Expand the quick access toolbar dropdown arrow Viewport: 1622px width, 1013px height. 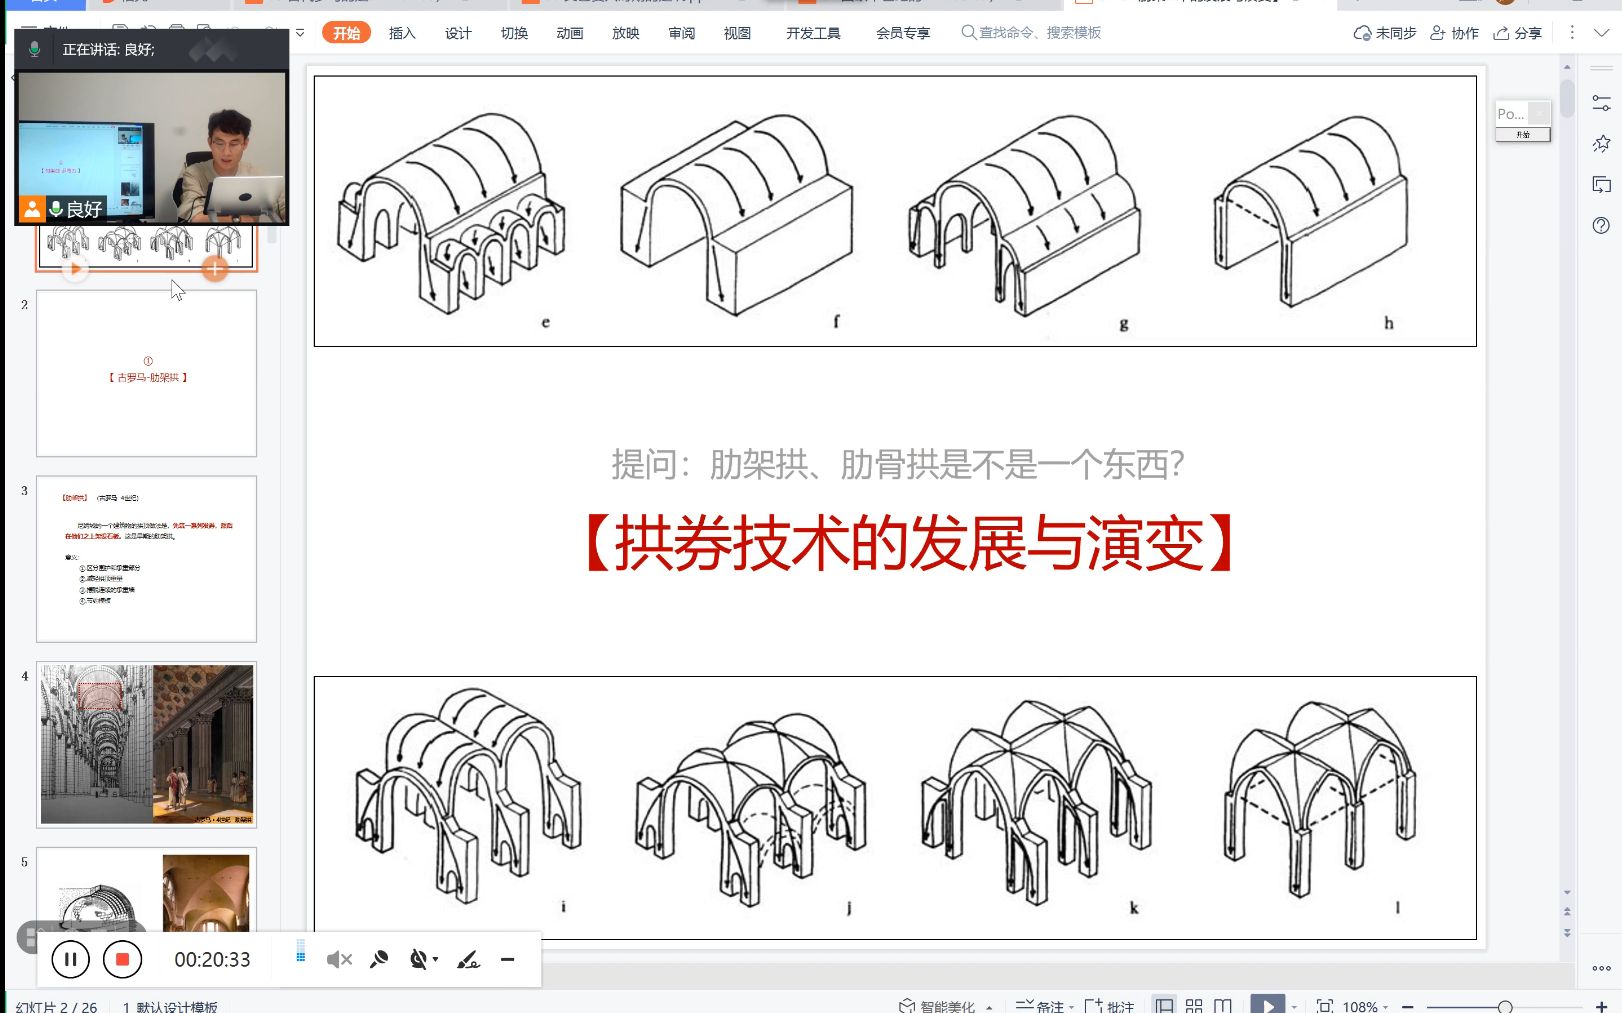point(300,33)
